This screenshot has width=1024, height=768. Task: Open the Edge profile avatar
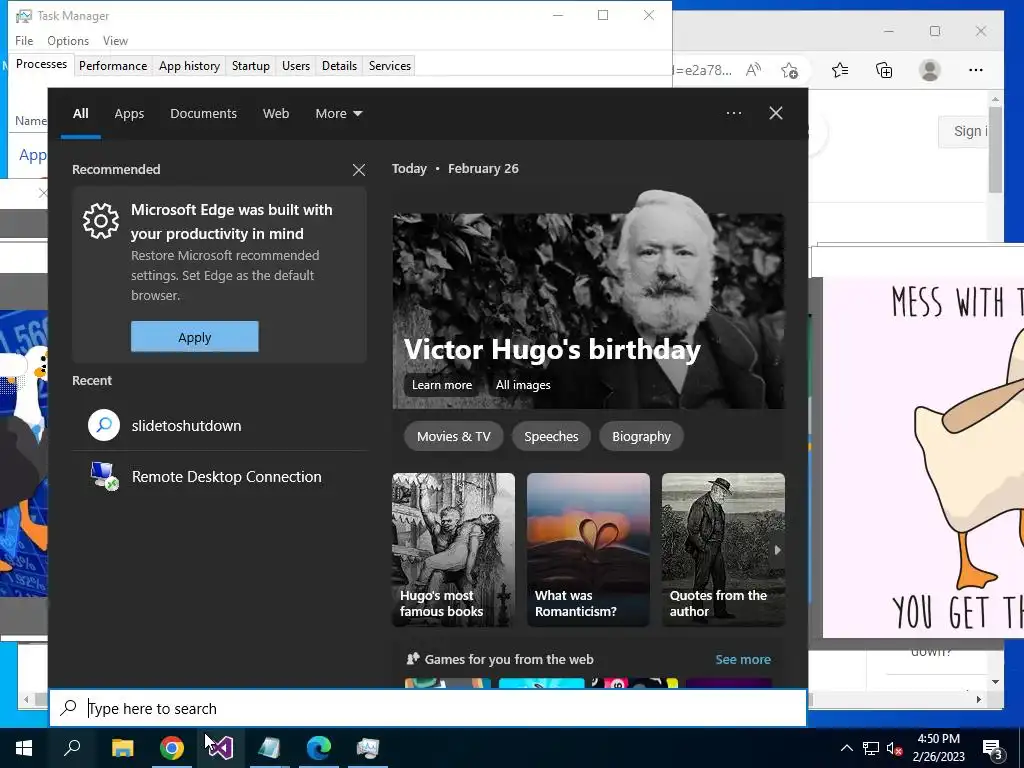(x=929, y=70)
